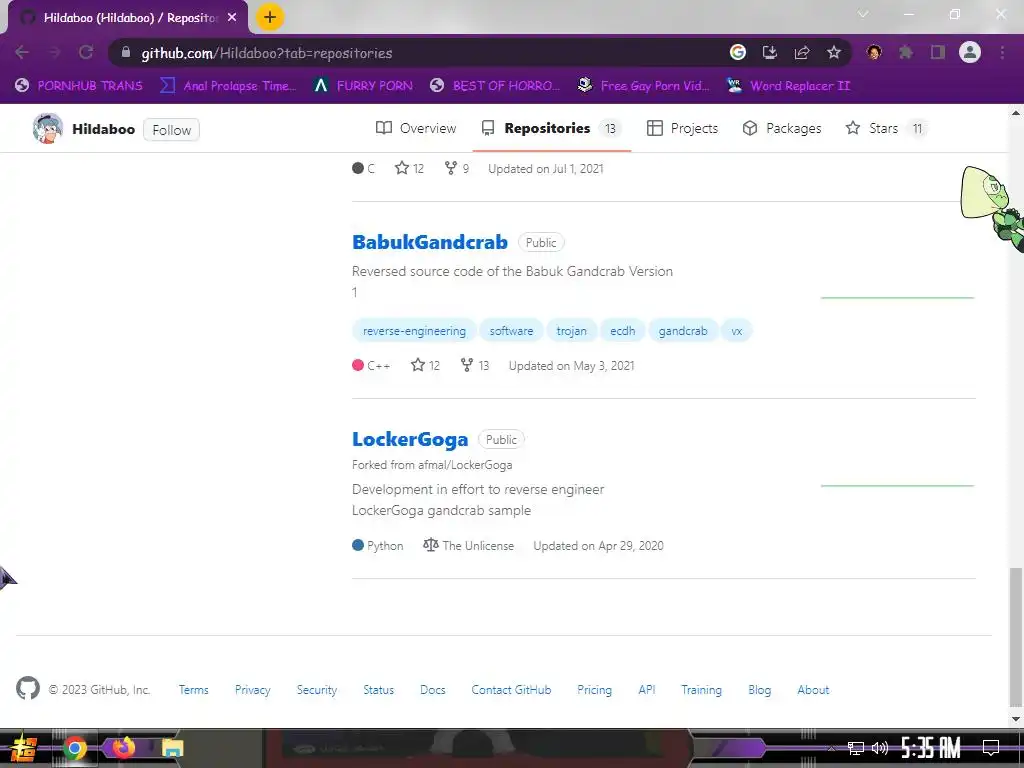Open the Chrome three-dot menu
This screenshot has width=1024, height=768.
point(1002,52)
